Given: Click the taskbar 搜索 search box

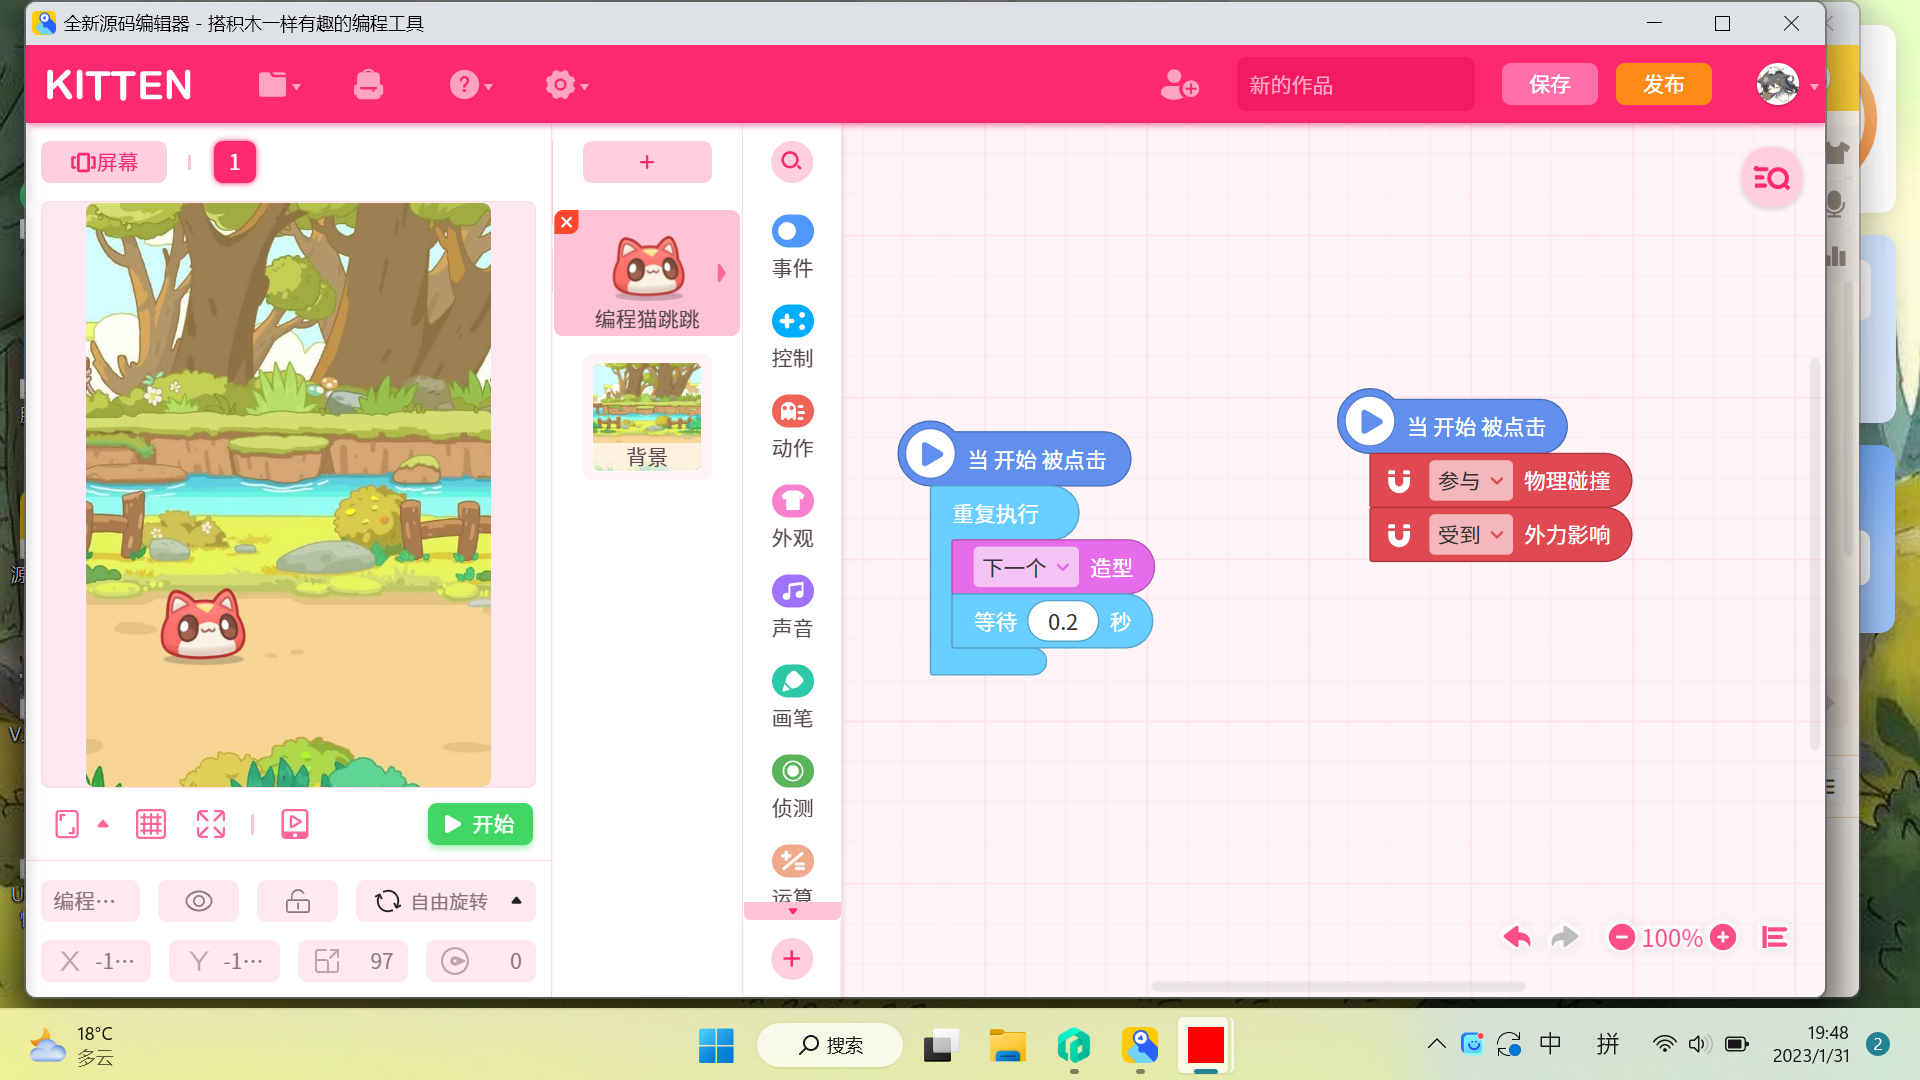Looking at the screenshot, I should 830,1045.
